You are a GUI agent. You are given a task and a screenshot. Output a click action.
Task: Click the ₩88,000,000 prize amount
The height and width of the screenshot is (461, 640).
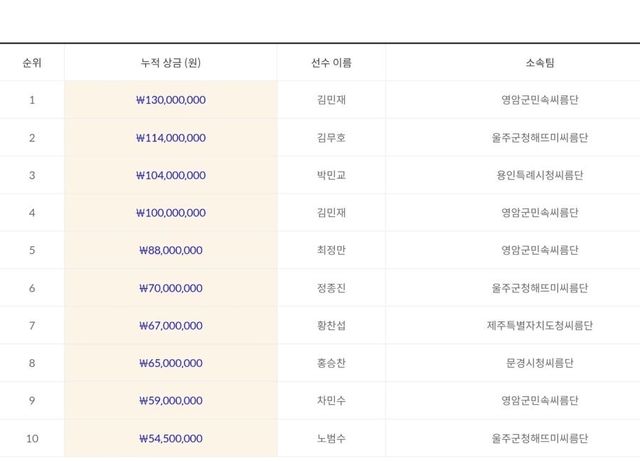click(x=171, y=250)
